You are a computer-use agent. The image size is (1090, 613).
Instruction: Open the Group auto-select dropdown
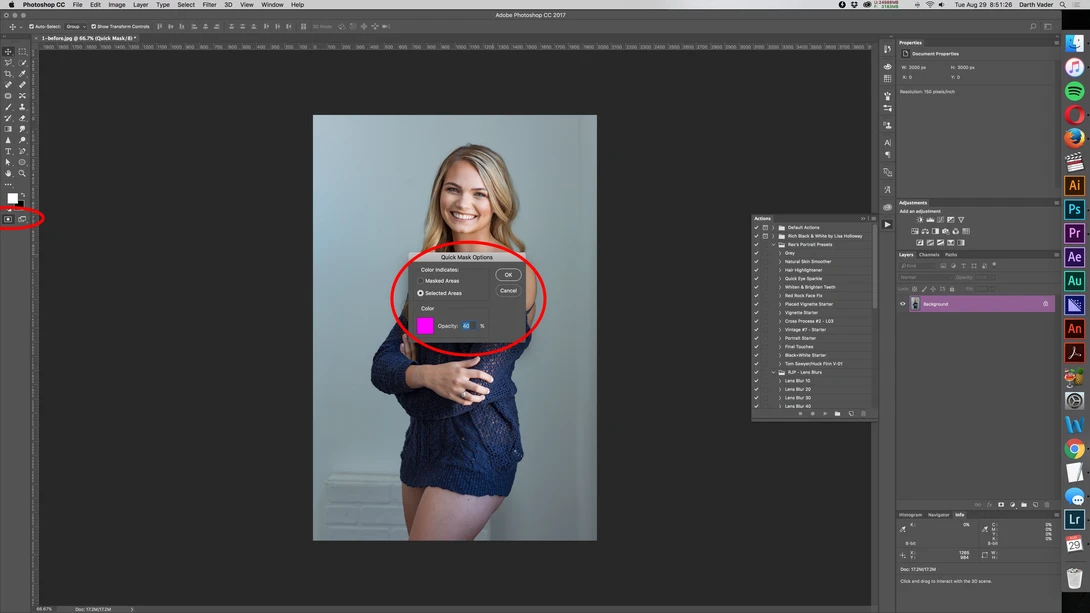pyautogui.click(x=75, y=26)
